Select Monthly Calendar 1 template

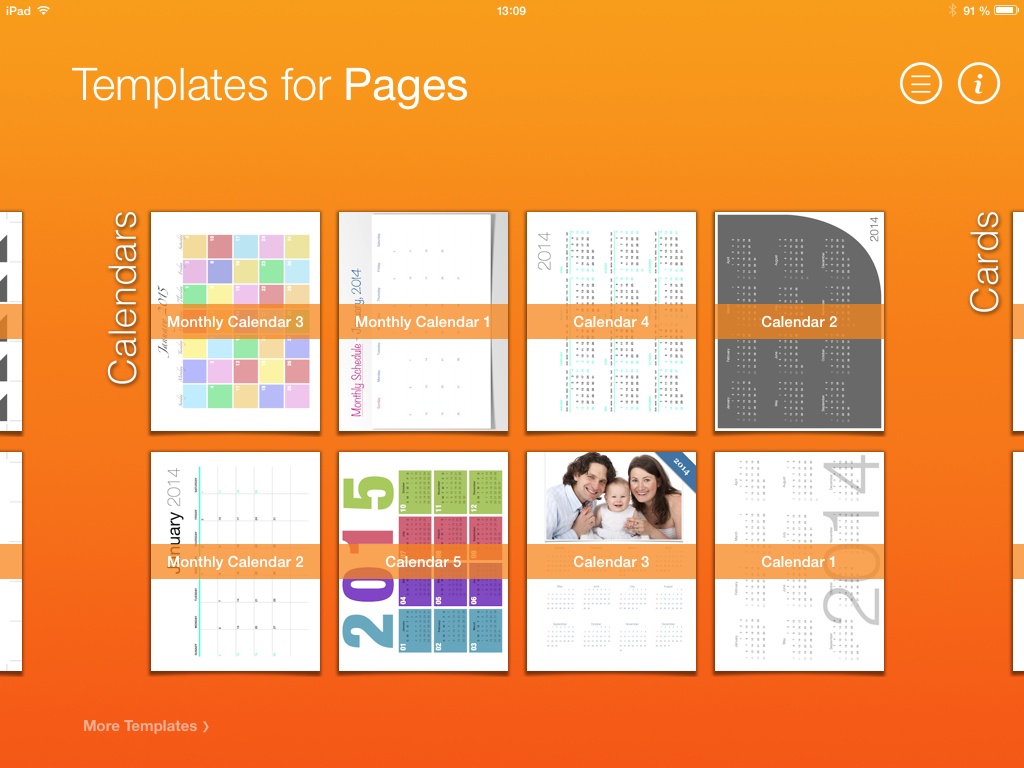coord(423,322)
